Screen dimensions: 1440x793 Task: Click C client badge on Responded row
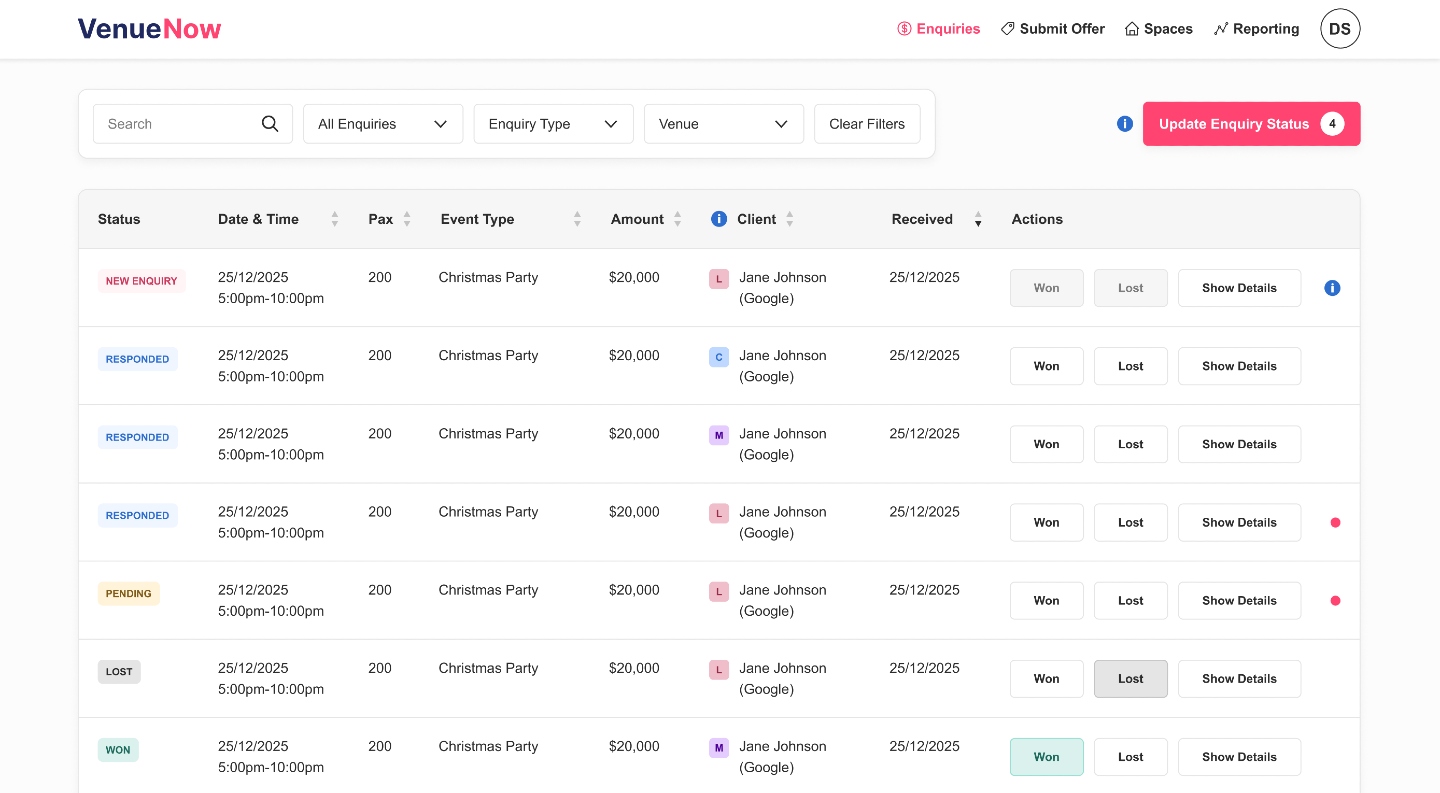click(x=719, y=357)
